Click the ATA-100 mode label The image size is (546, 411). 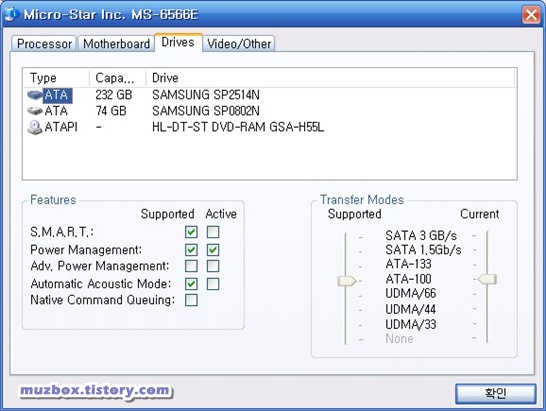pos(408,279)
